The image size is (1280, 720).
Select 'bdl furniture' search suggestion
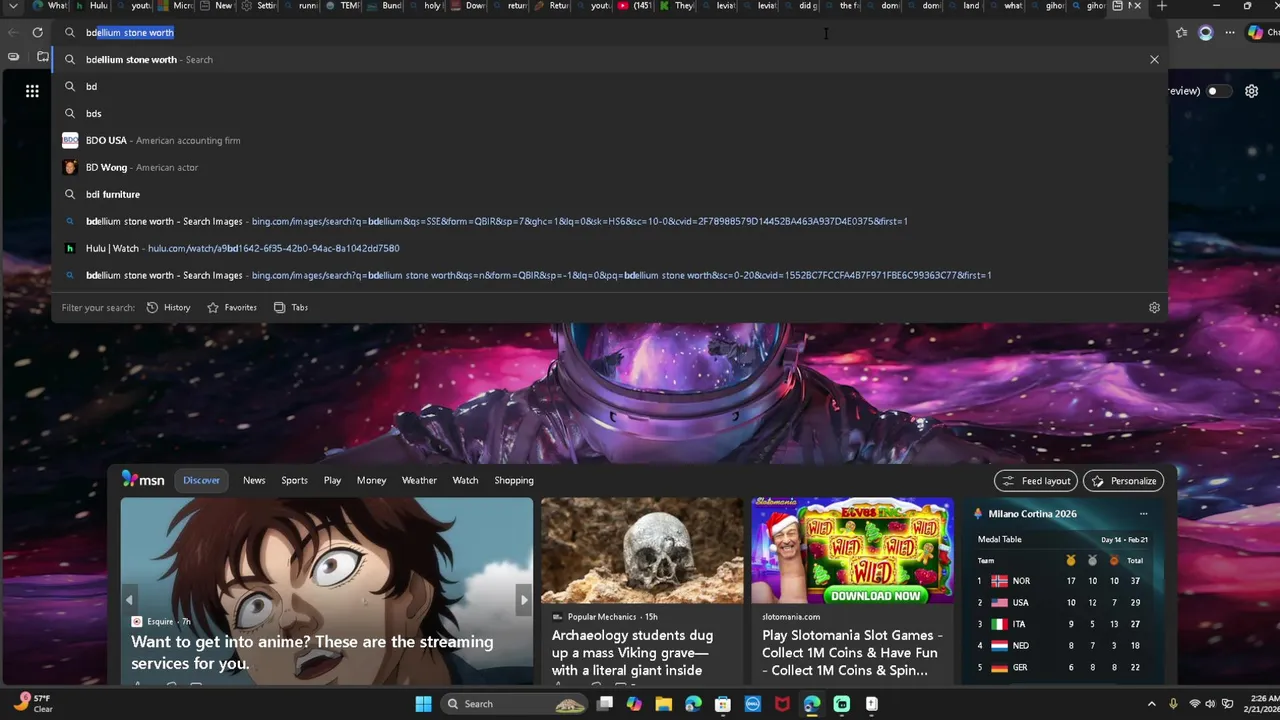(x=609, y=194)
